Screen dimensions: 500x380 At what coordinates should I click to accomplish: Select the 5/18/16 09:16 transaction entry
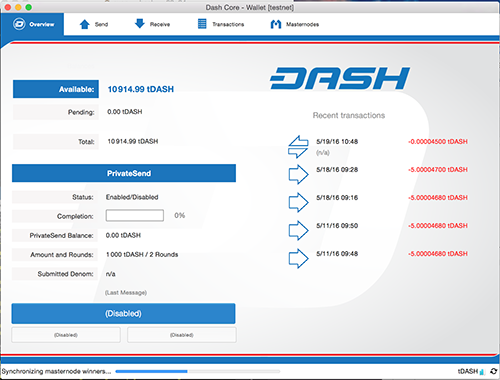[x=377, y=202]
